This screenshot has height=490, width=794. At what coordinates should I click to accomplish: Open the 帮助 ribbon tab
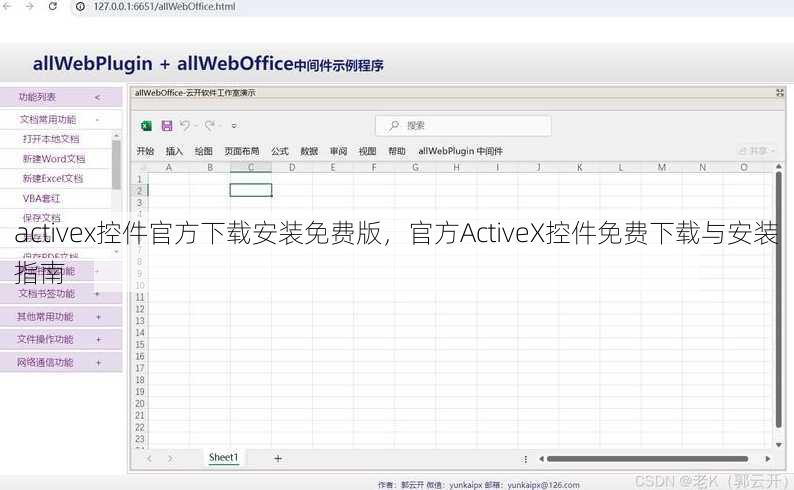coord(396,151)
